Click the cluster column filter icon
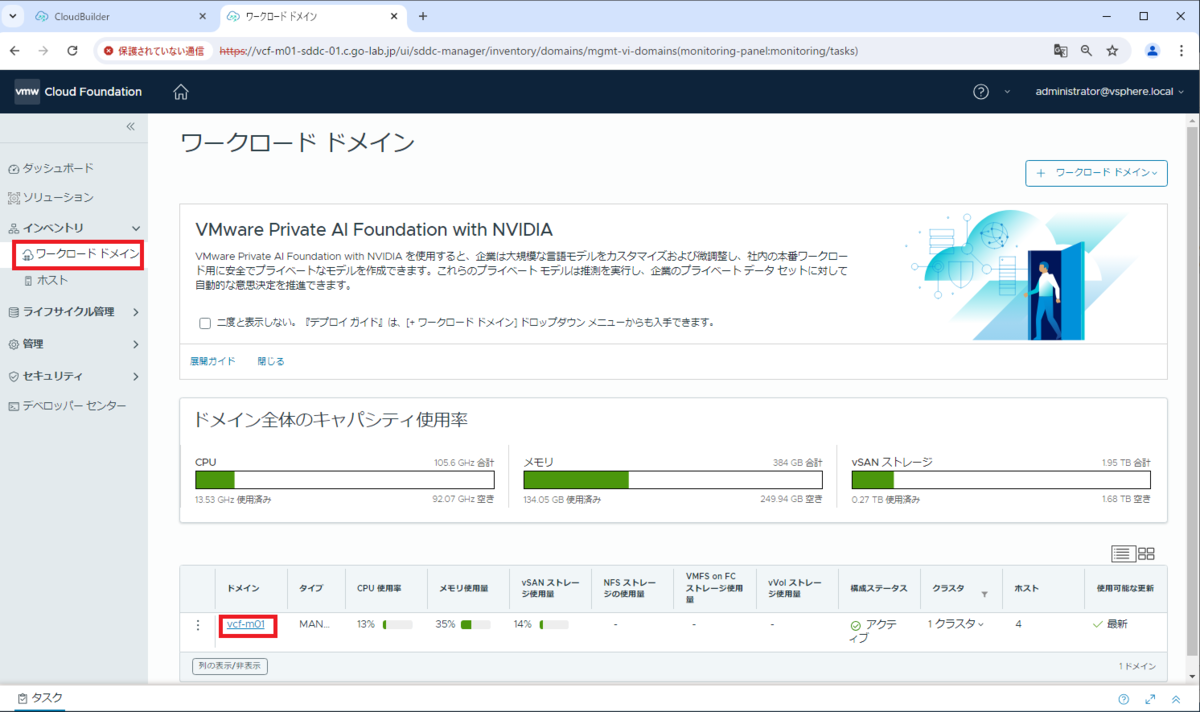1200x712 pixels. (984, 595)
